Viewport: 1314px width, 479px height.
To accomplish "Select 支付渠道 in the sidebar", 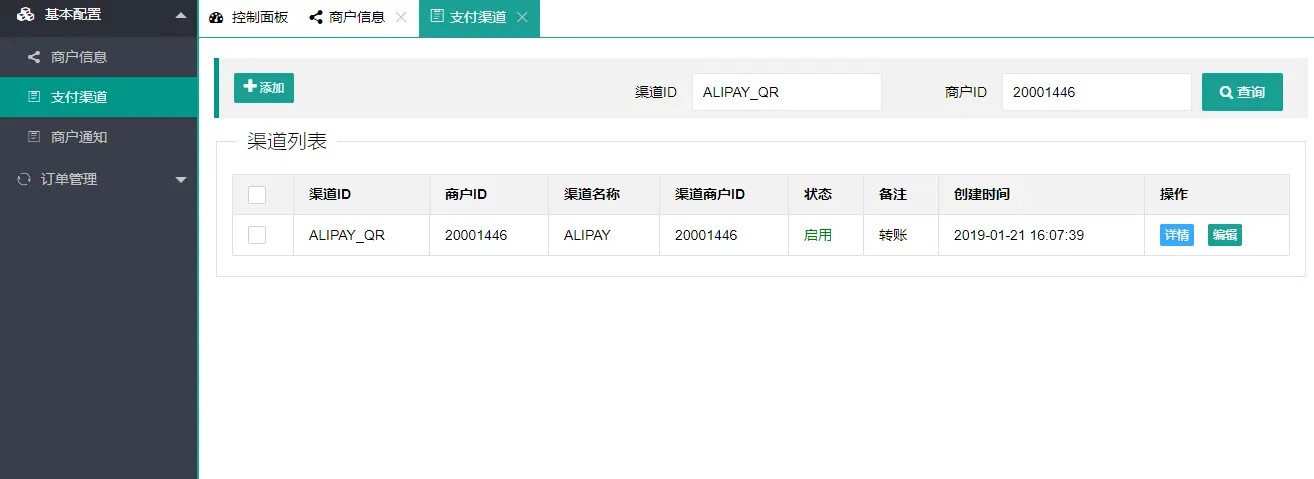I will 99,97.
